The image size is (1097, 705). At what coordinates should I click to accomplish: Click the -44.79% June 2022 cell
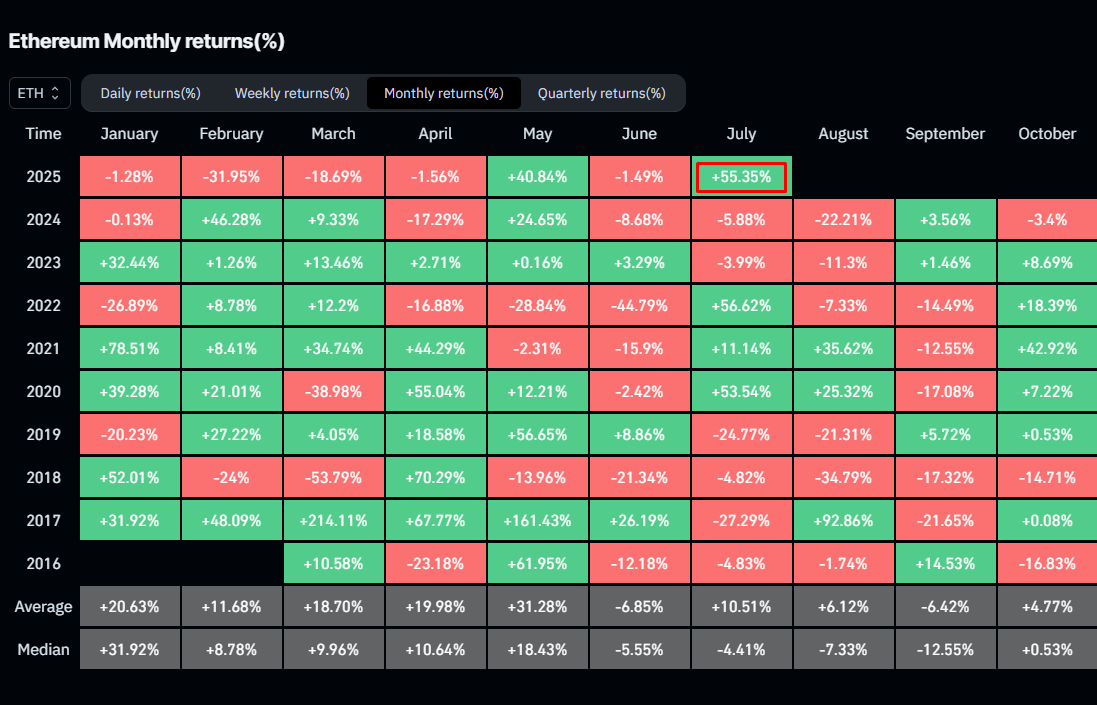[x=639, y=306]
